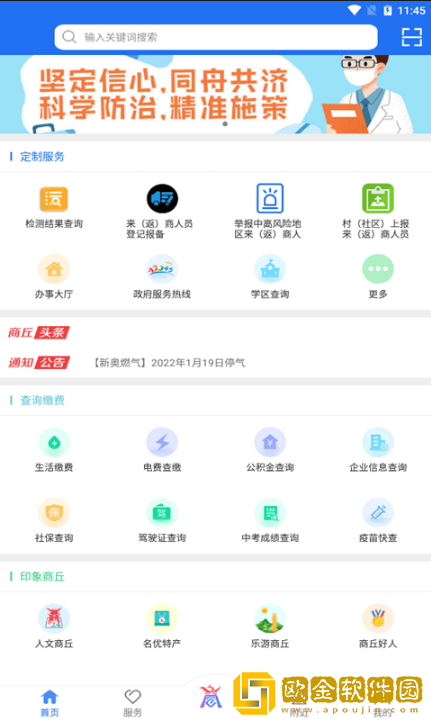The image size is (431, 719).
Task: Open 通知公告 label
Action: 39,363
